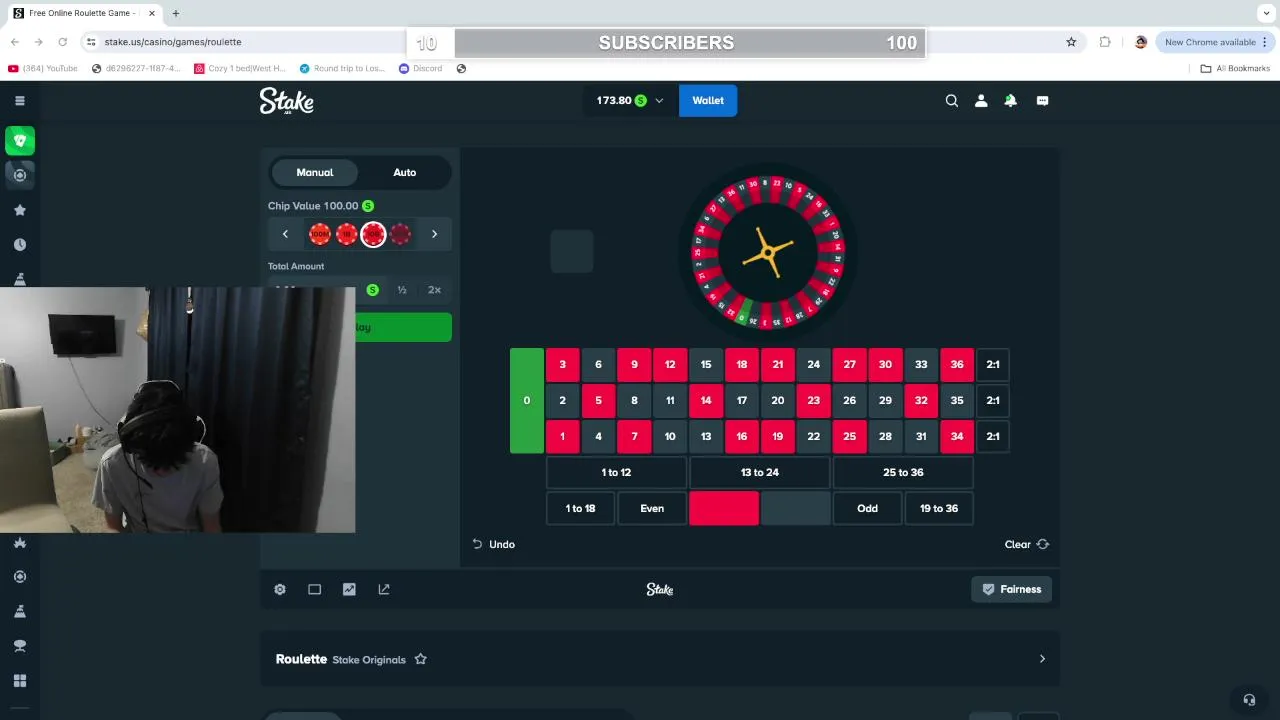Bookmark this page with the Chrome star
Screen dimensions: 1280x720
(1071, 42)
